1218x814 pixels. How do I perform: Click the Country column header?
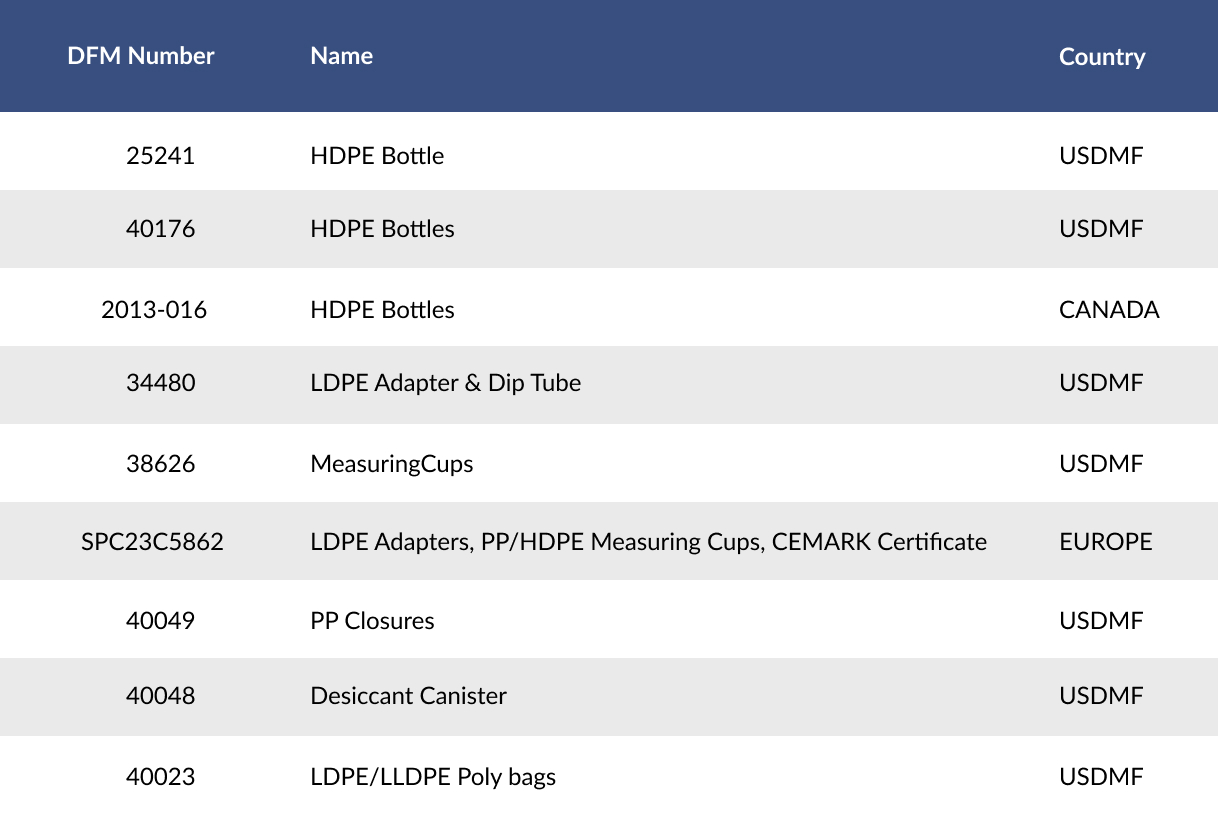click(1102, 57)
